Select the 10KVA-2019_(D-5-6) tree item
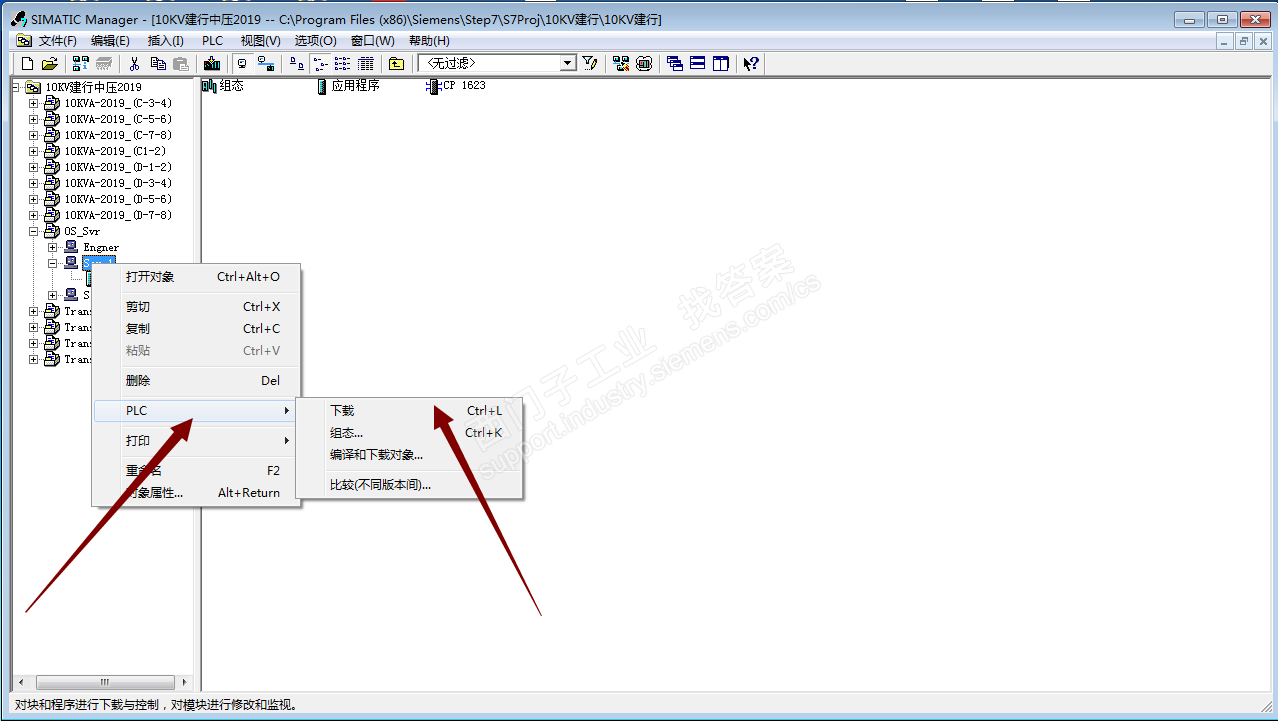The image size is (1278, 721). (118, 199)
